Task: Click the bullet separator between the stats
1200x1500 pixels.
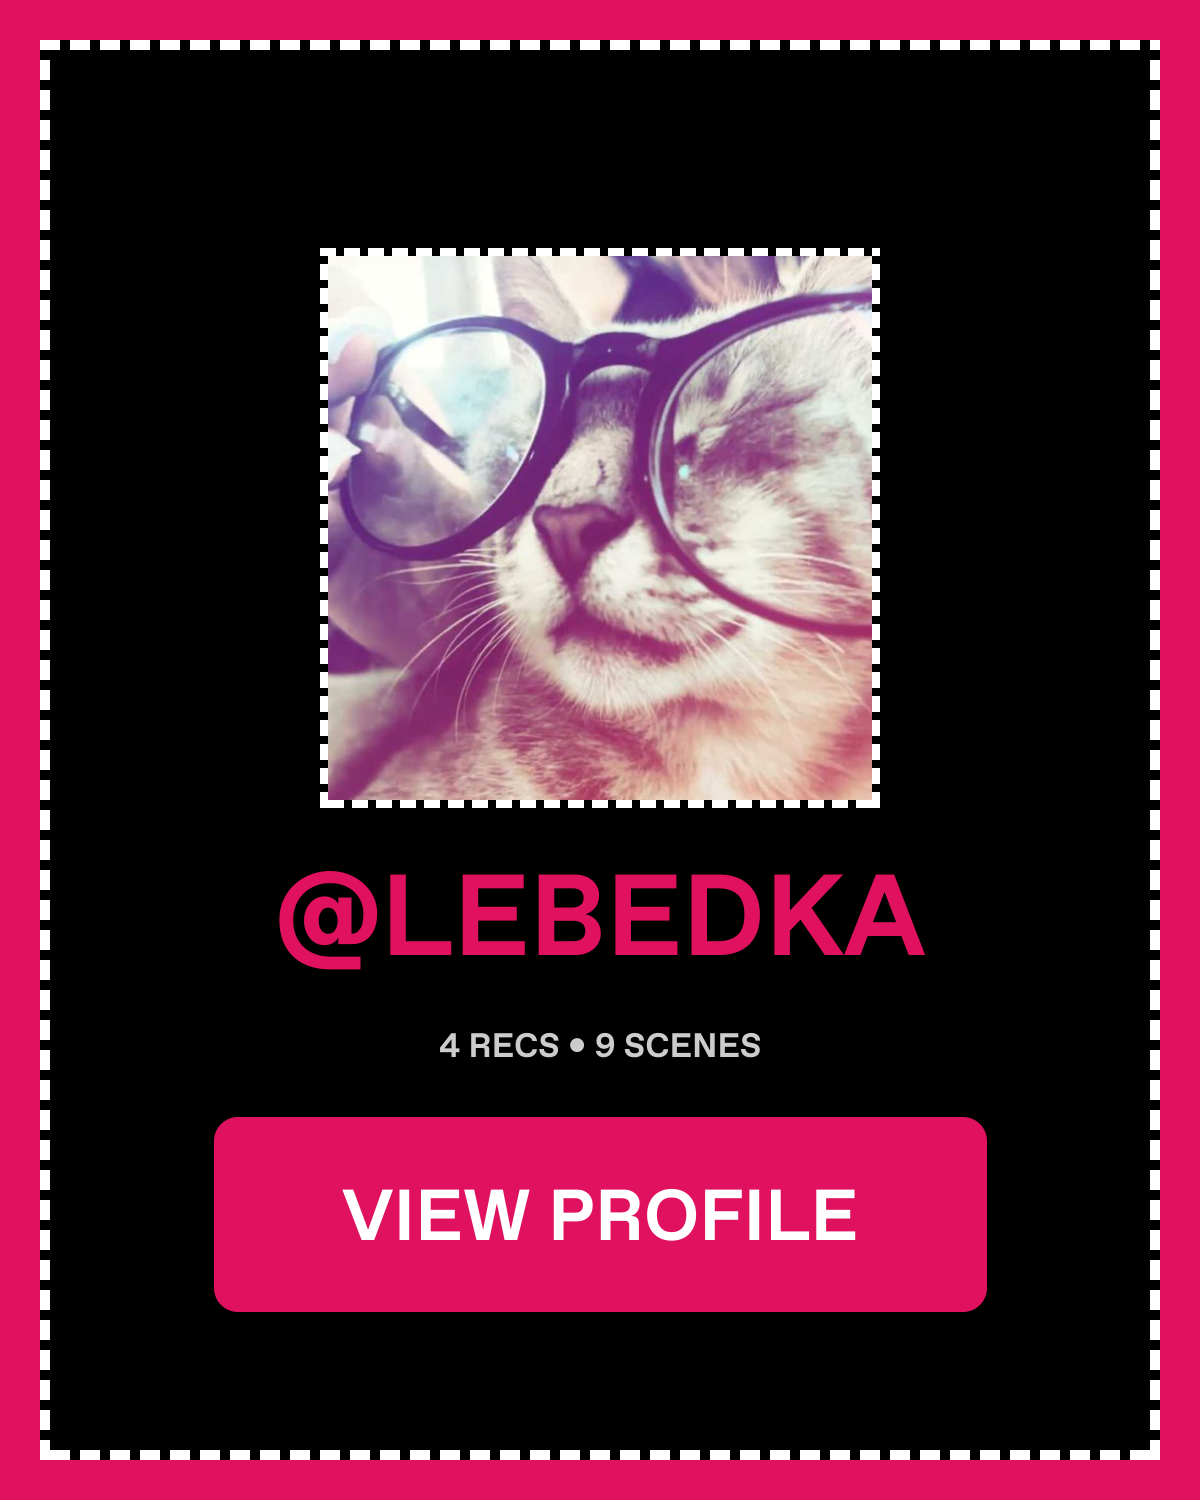Action: 577,1046
